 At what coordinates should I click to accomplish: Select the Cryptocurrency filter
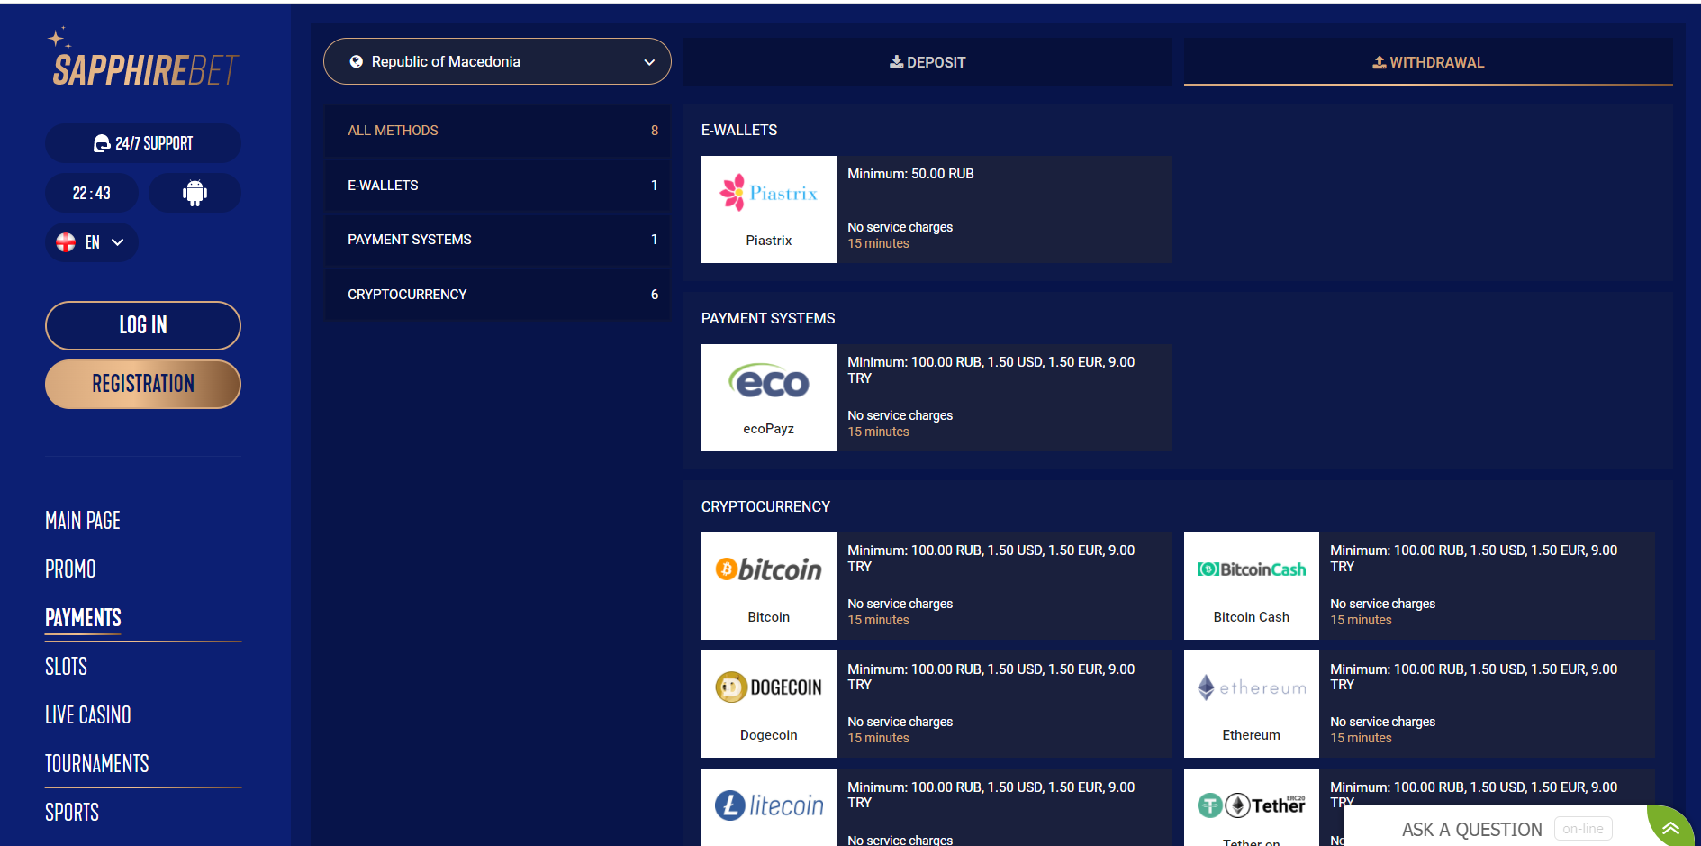pos(497,294)
